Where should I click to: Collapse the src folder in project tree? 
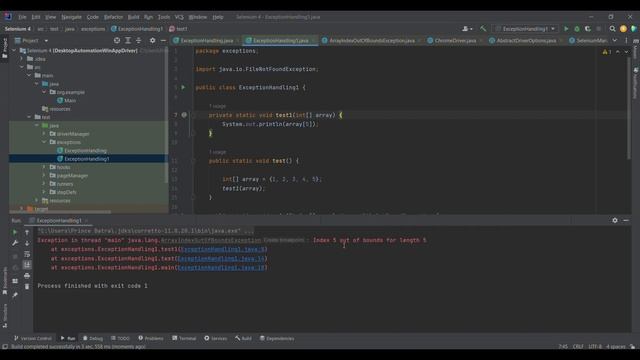[x=22, y=67]
